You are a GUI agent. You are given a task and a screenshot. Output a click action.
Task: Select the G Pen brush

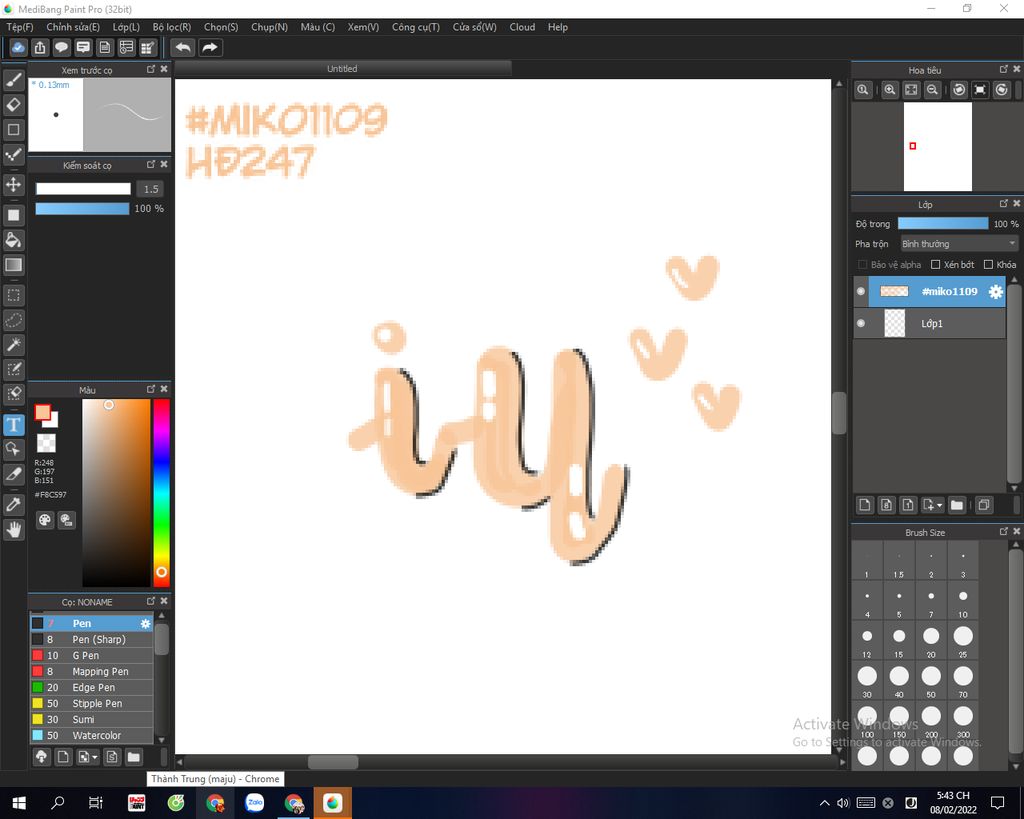(x=91, y=655)
